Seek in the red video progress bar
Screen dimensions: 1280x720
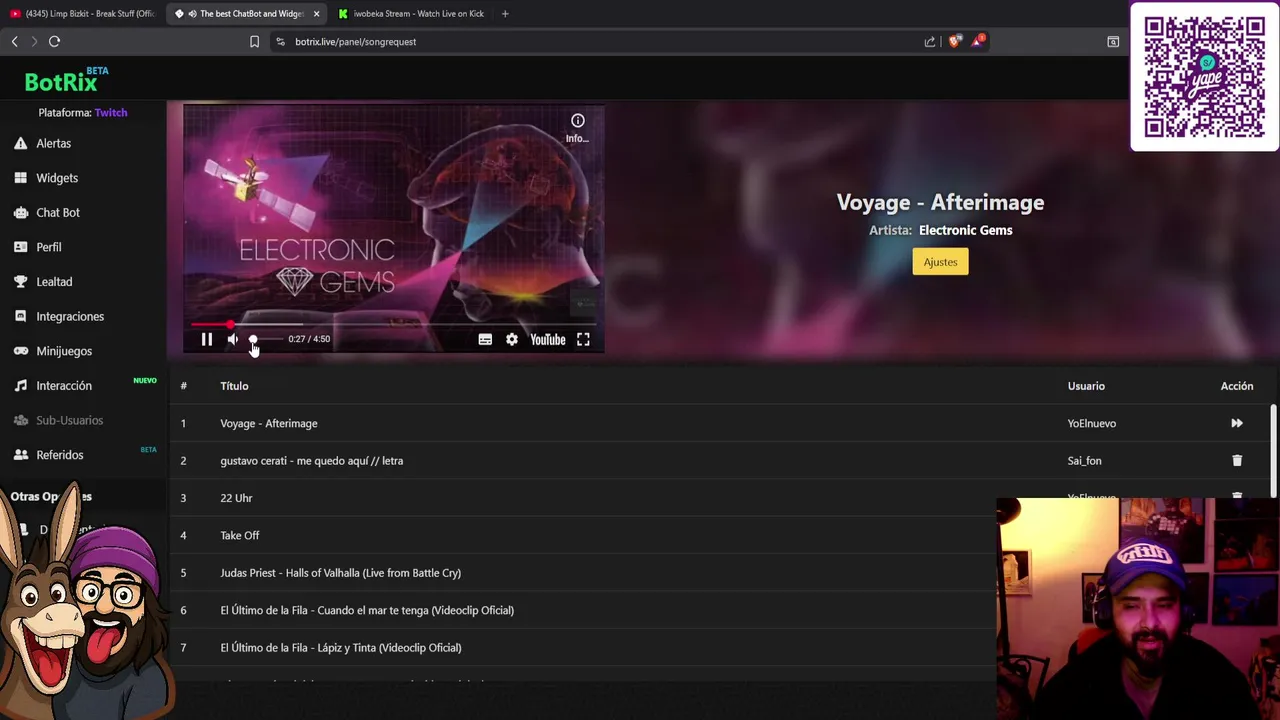point(393,324)
